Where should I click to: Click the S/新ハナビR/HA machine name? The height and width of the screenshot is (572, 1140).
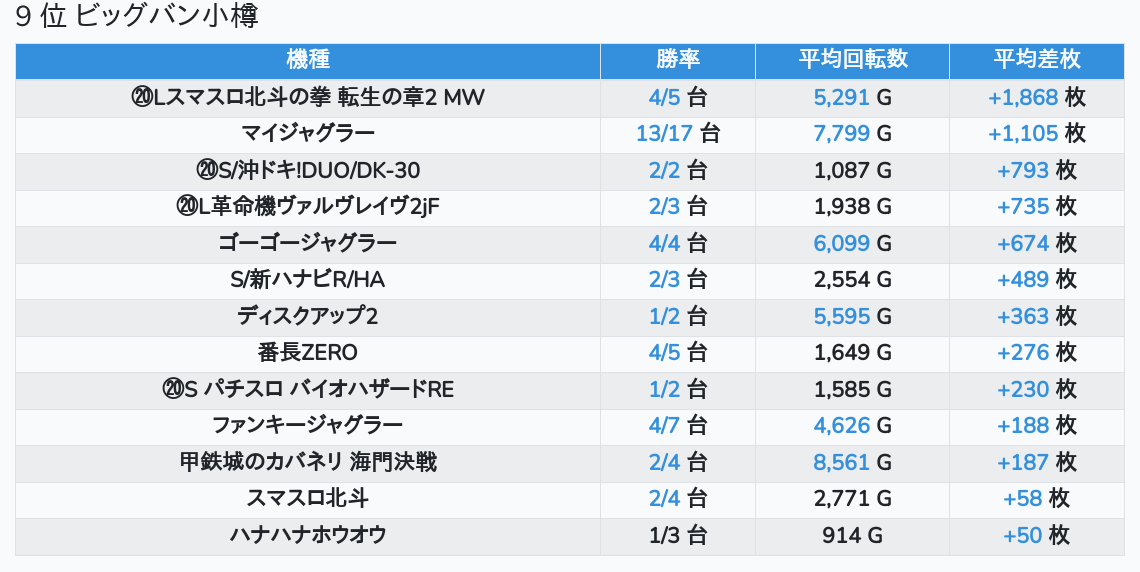pyautogui.click(x=307, y=280)
